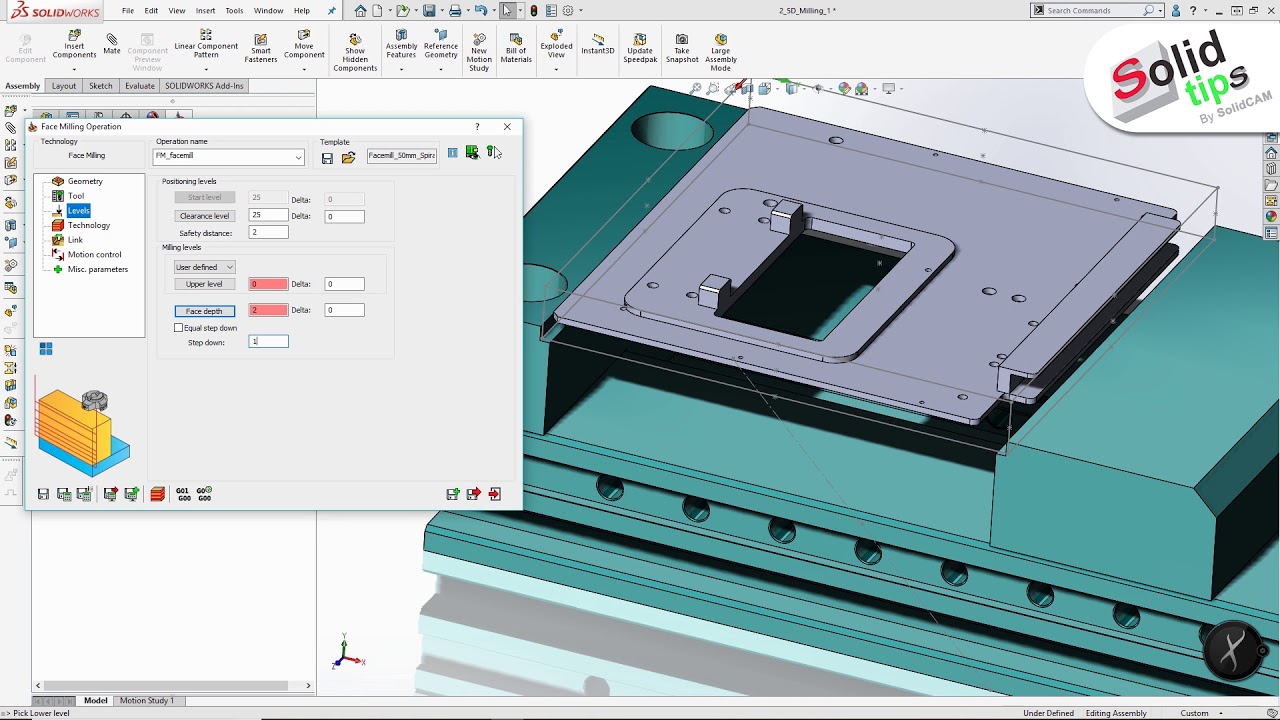Image resolution: width=1280 pixels, height=720 pixels.
Task: Click the horizontal scrollbar below the feature tree
Action: click(x=172, y=685)
